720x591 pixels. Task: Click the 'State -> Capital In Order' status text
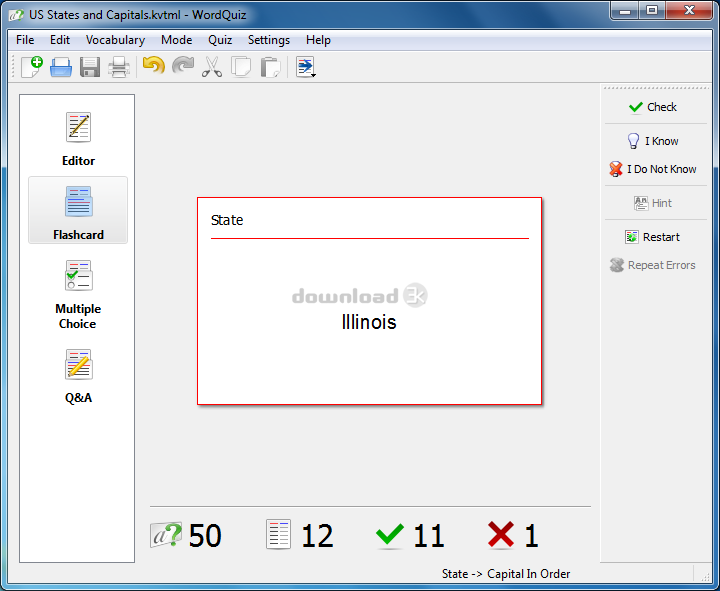tap(506, 574)
